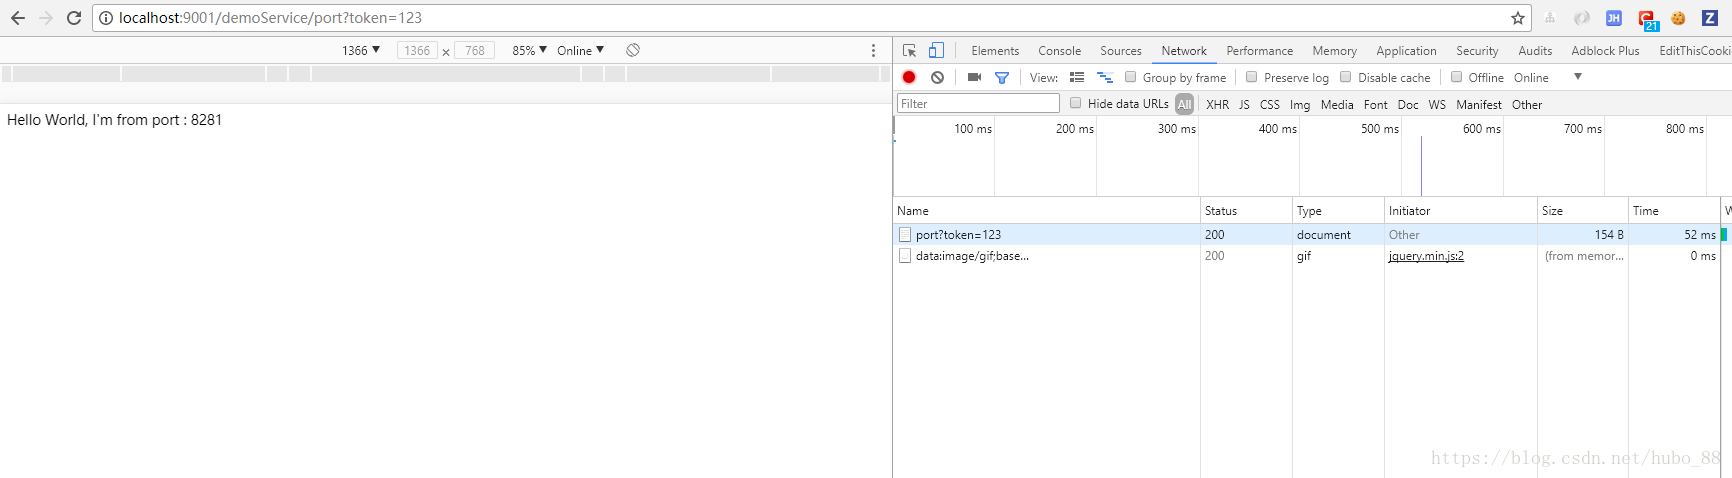The width and height of the screenshot is (1732, 478).
Task: Open the 85% zoom dropdown
Action: [x=529, y=50]
